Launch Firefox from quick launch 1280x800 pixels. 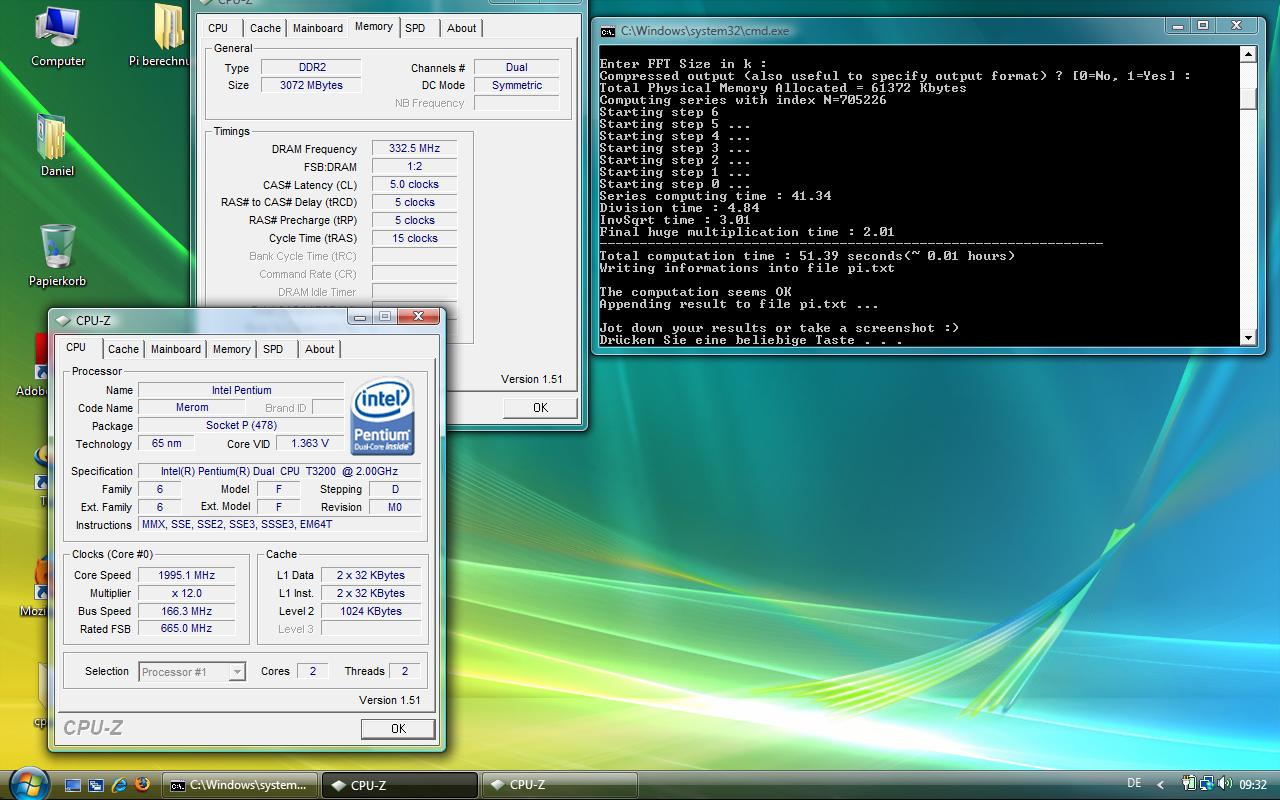(142, 784)
